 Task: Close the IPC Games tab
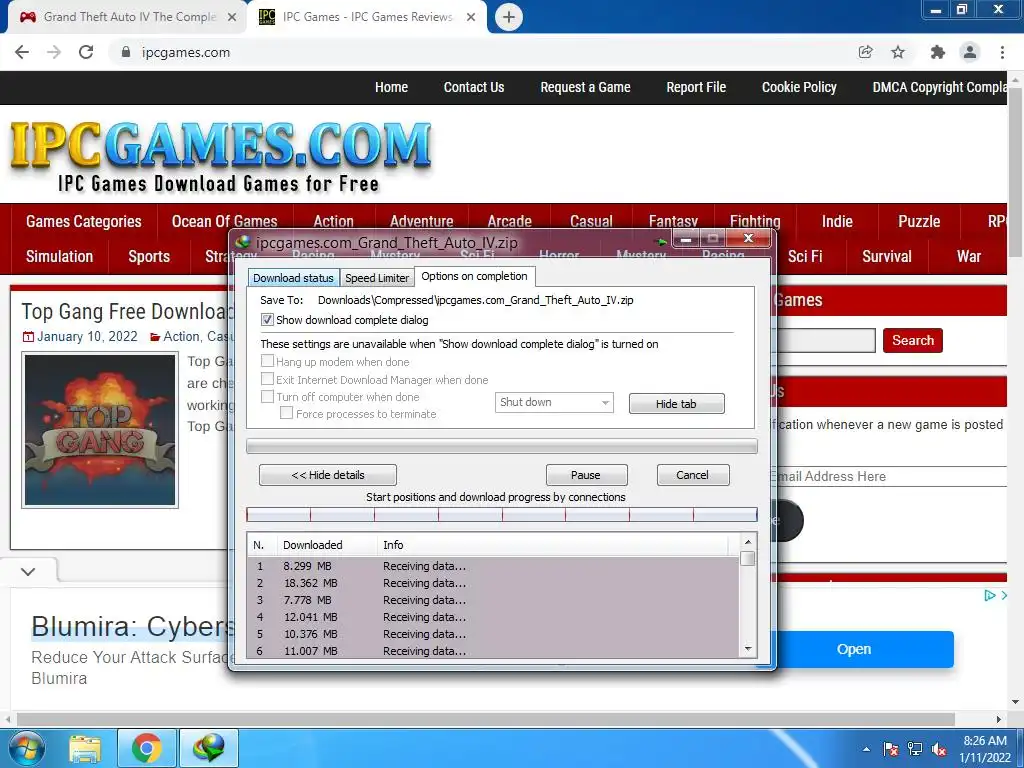click(x=471, y=17)
